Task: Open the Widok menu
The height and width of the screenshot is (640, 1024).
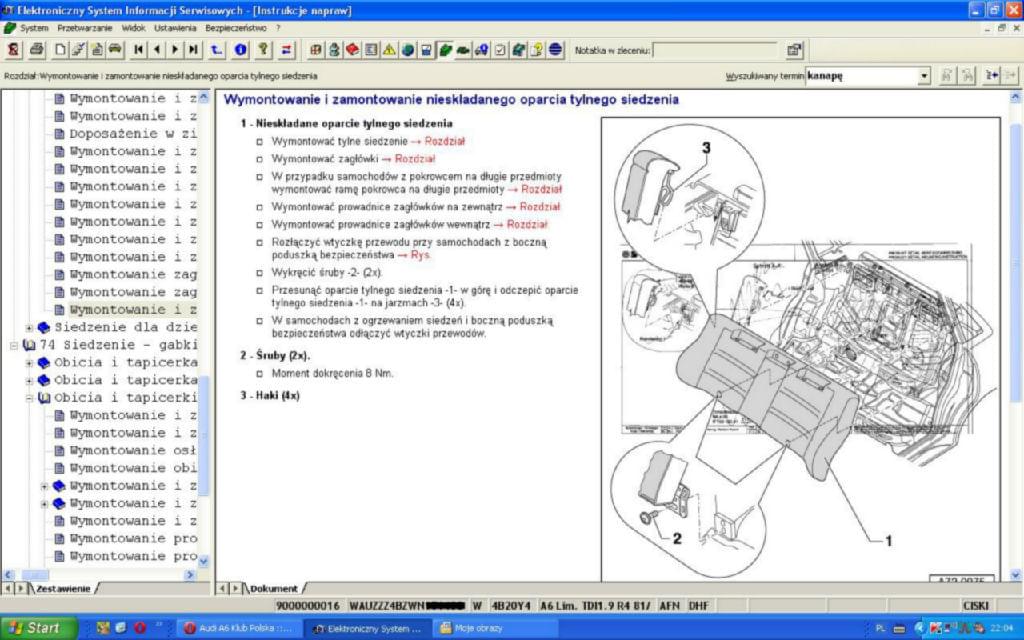Action: (x=133, y=28)
